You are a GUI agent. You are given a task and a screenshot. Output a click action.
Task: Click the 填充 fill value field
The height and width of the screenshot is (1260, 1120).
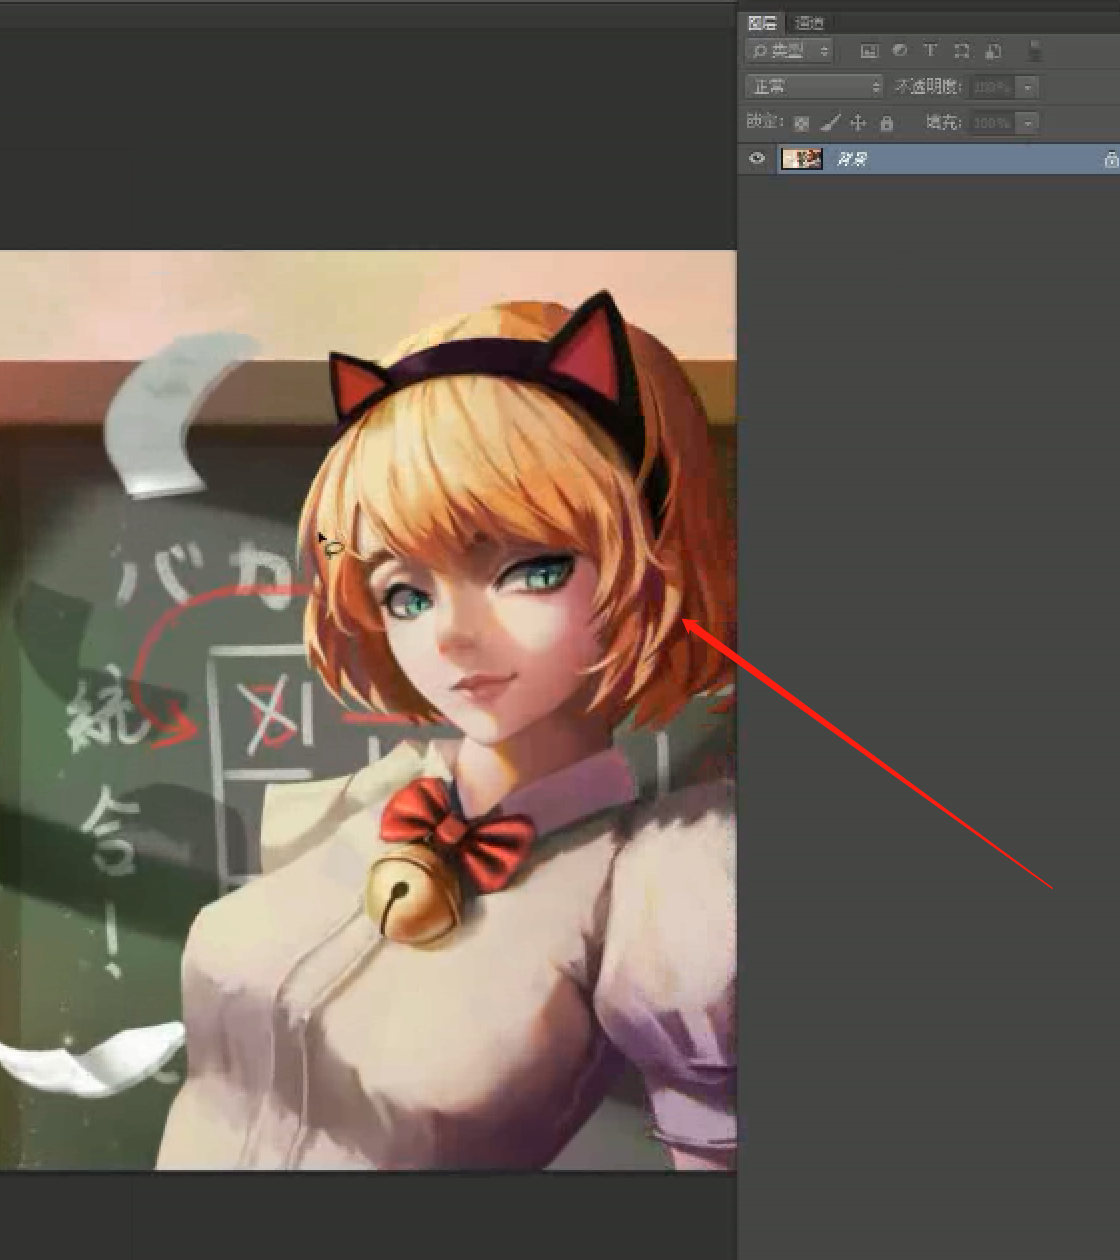(x=992, y=123)
